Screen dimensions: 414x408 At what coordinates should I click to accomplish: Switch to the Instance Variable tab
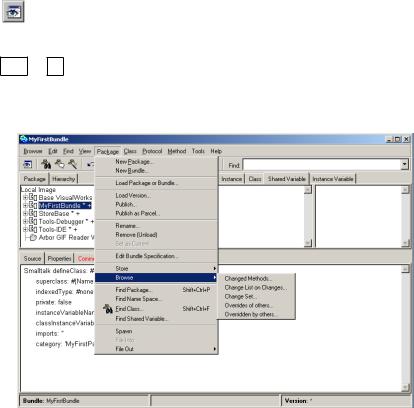(x=333, y=179)
